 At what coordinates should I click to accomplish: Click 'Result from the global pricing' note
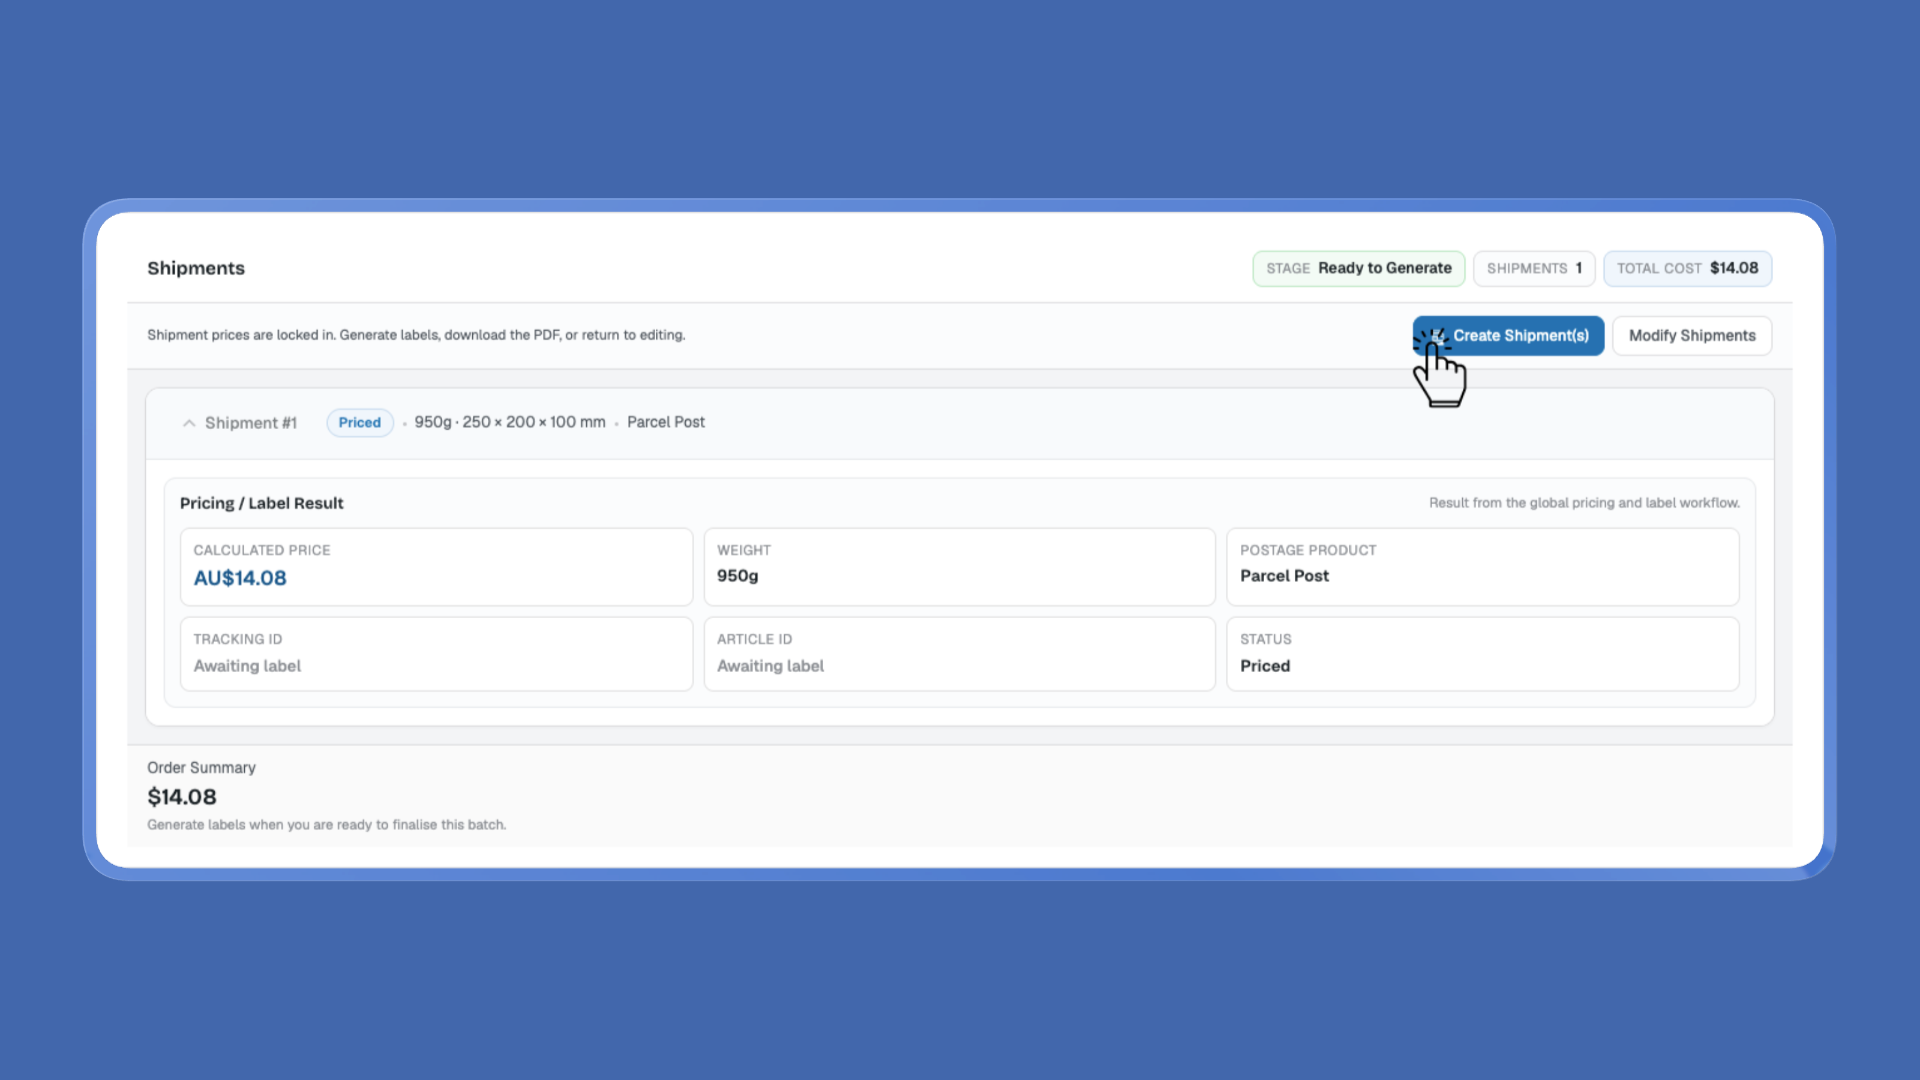[x=1584, y=503]
